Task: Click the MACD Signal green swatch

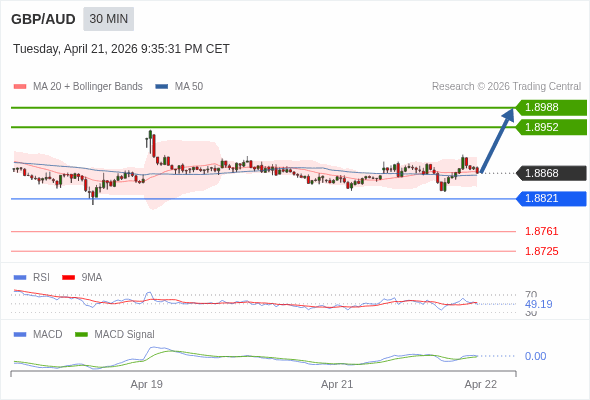Action: tap(81, 335)
